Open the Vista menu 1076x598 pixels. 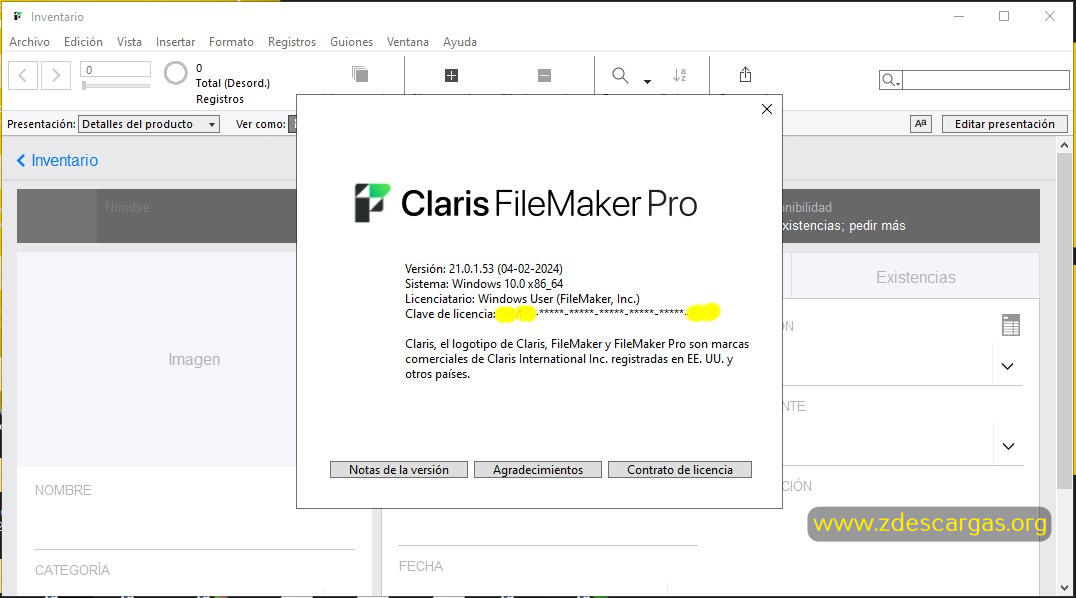tap(129, 42)
